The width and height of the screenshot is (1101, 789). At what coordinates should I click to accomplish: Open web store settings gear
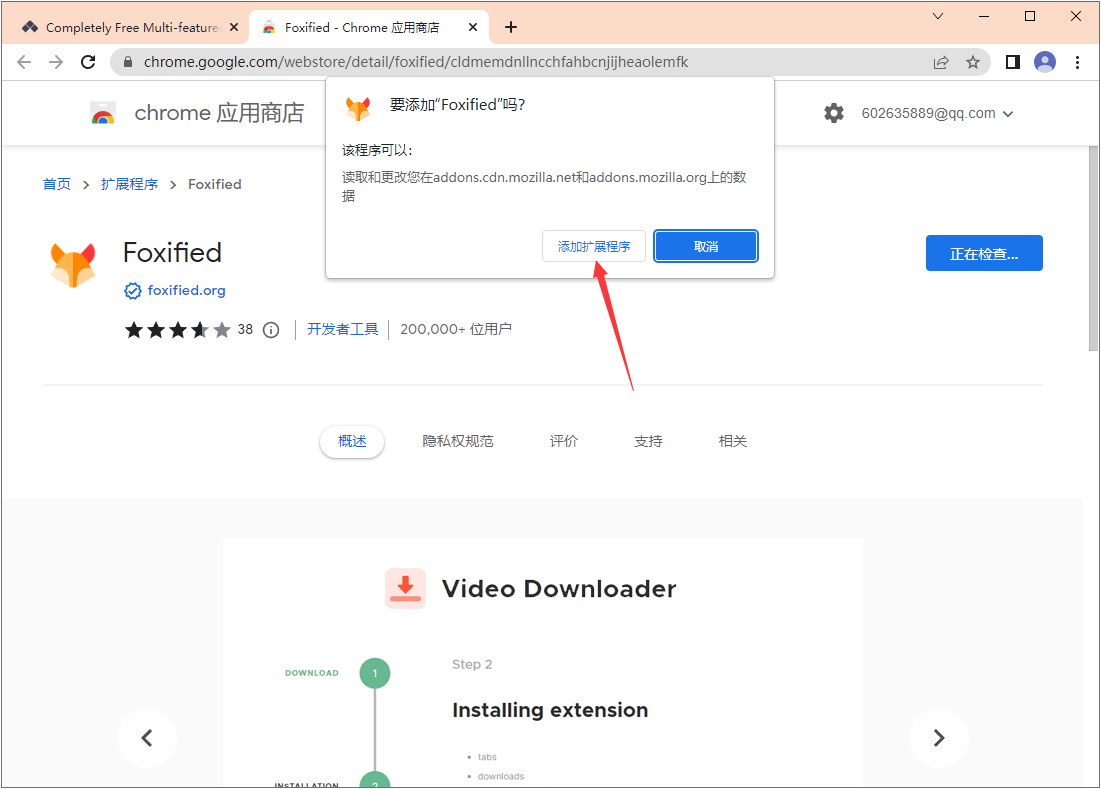pyautogui.click(x=833, y=113)
